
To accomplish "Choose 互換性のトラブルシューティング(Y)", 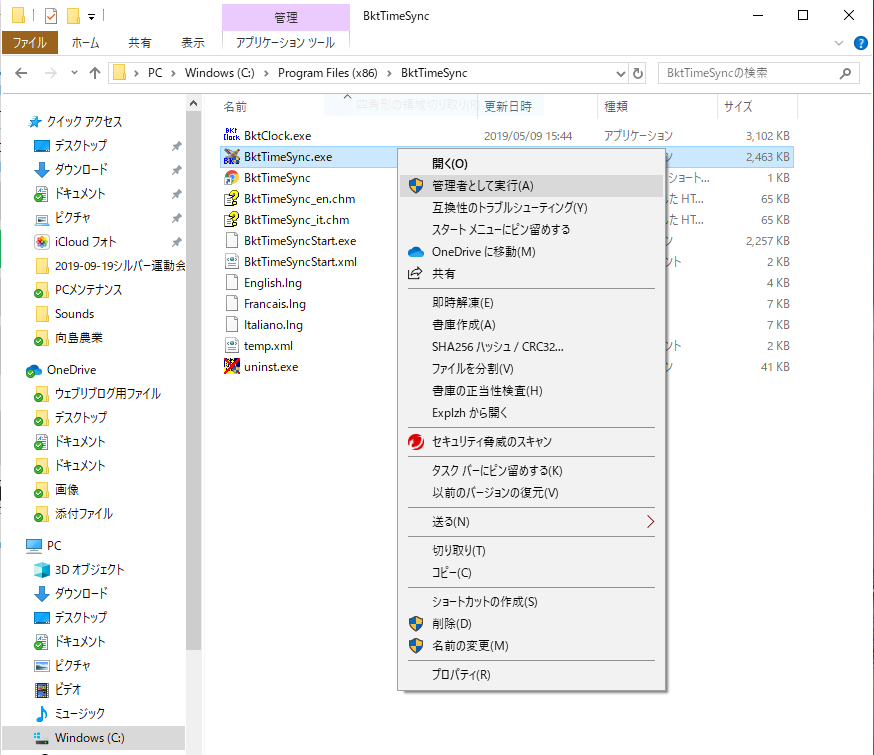I will (531, 208).
